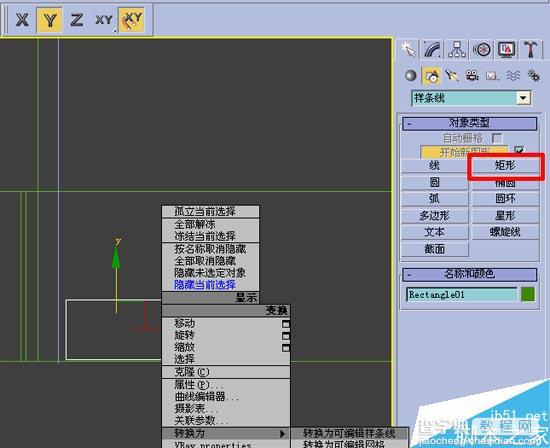Expand the 转换为 submenu arrow
The width and height of the screenshot is (550, 448).
point(282,434)
